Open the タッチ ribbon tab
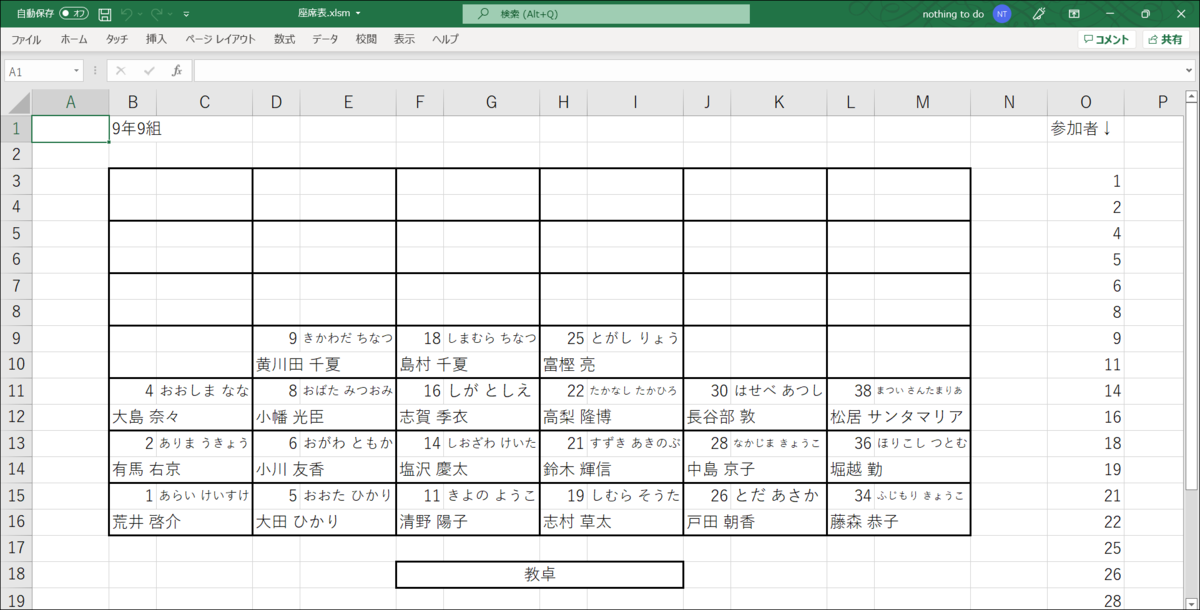 pyautogui.click(x=117, y=39)
